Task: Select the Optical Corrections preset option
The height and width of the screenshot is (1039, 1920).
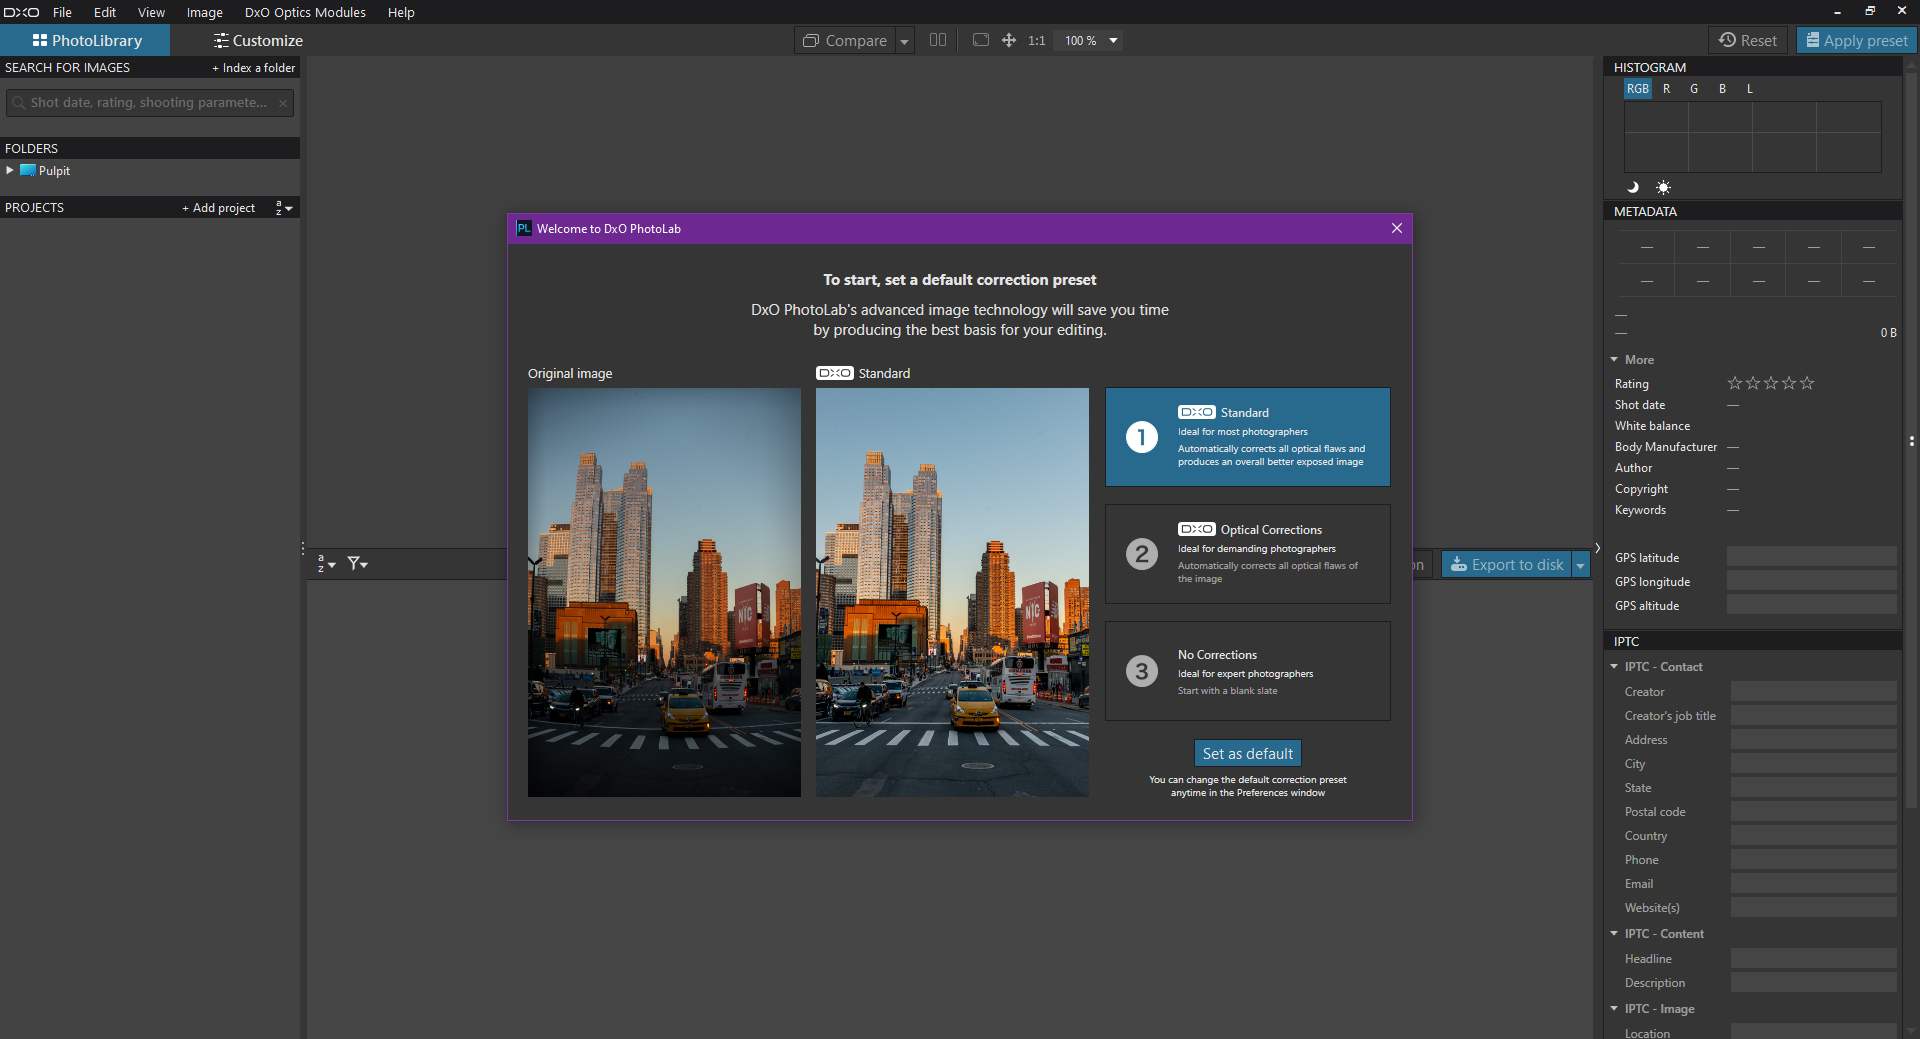Action: (x=1247, y=554)
